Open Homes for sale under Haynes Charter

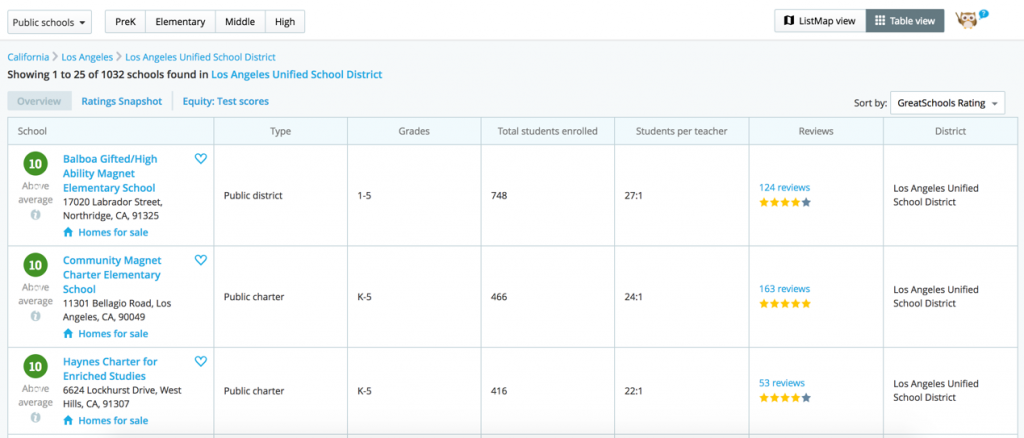click(x=113, y=420)
